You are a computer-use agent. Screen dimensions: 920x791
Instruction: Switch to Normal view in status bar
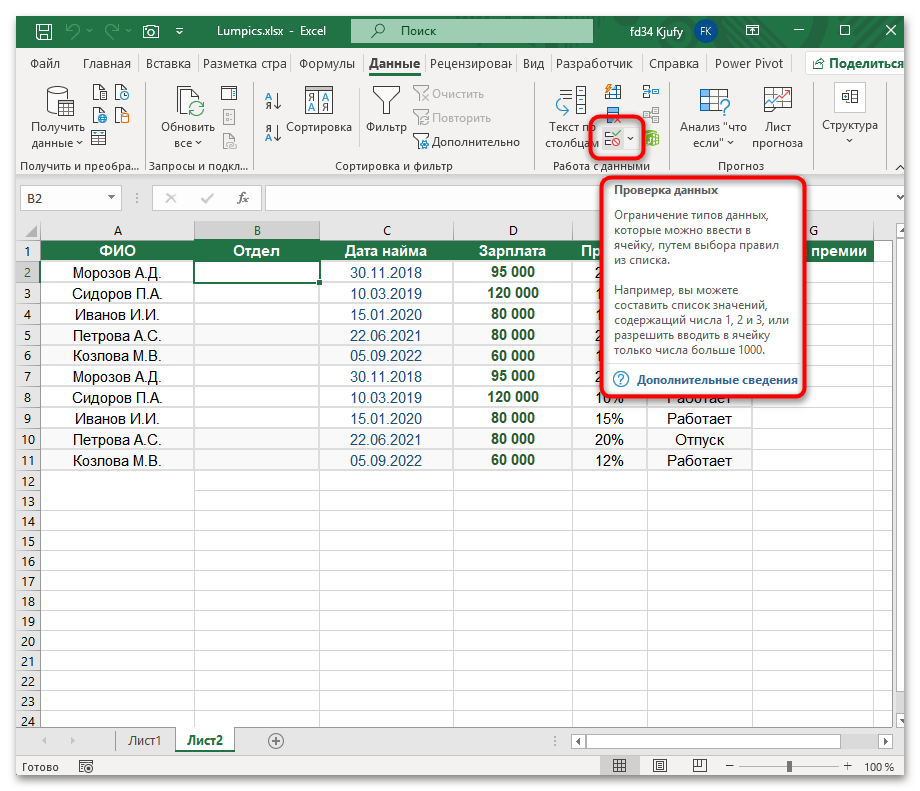tap(619, 766)
